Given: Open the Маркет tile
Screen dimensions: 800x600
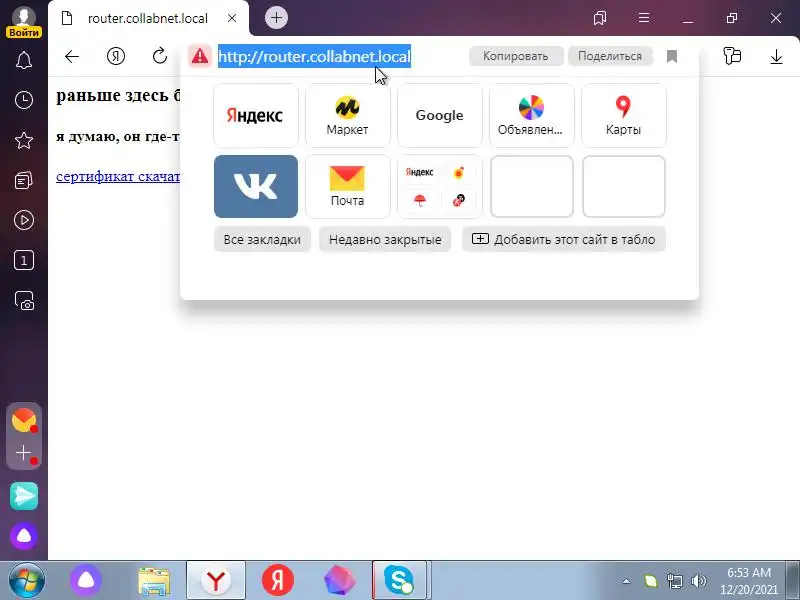Looking at the screenshot, I should (347, 116).
